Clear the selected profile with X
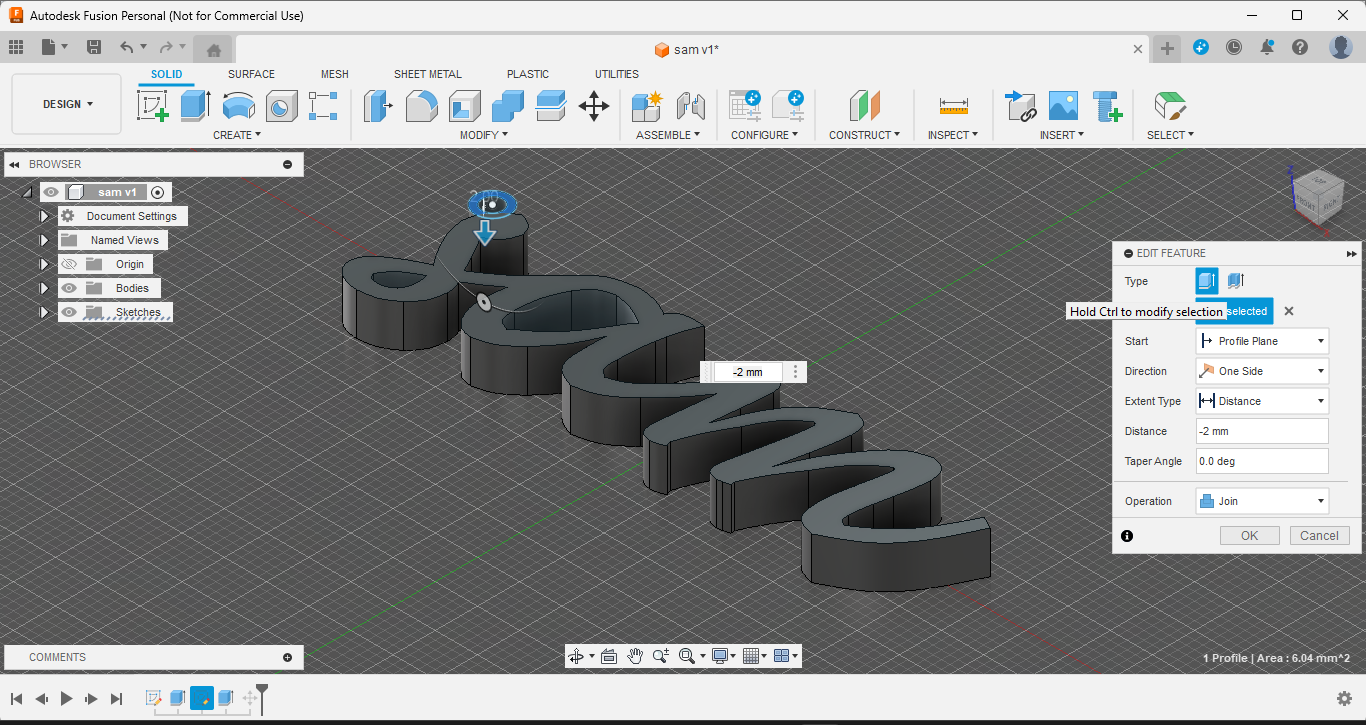This screenshot has height=725, width=1366. [1289, 311]
